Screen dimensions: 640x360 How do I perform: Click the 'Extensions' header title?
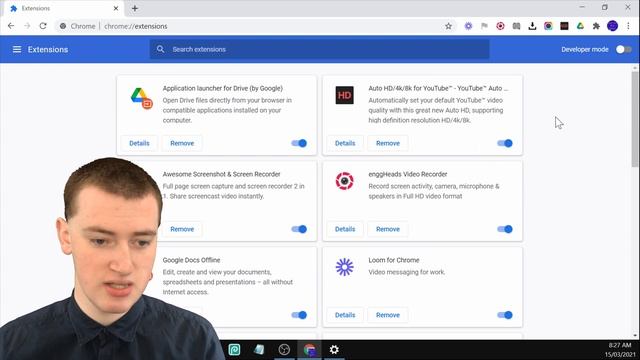[x=48, y=49]
